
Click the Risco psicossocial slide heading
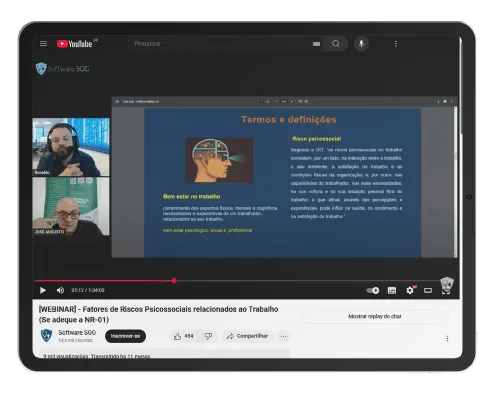(317, 139)
